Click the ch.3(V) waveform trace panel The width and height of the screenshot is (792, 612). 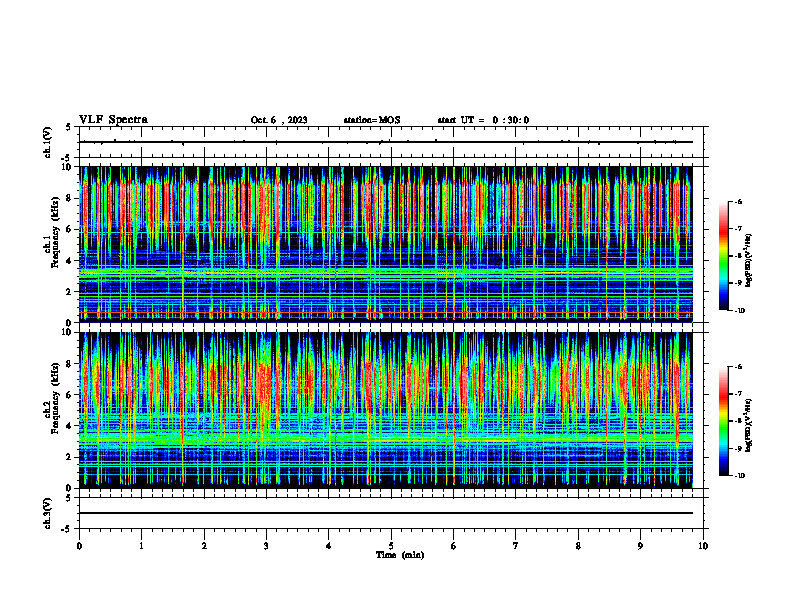point(391,513)
